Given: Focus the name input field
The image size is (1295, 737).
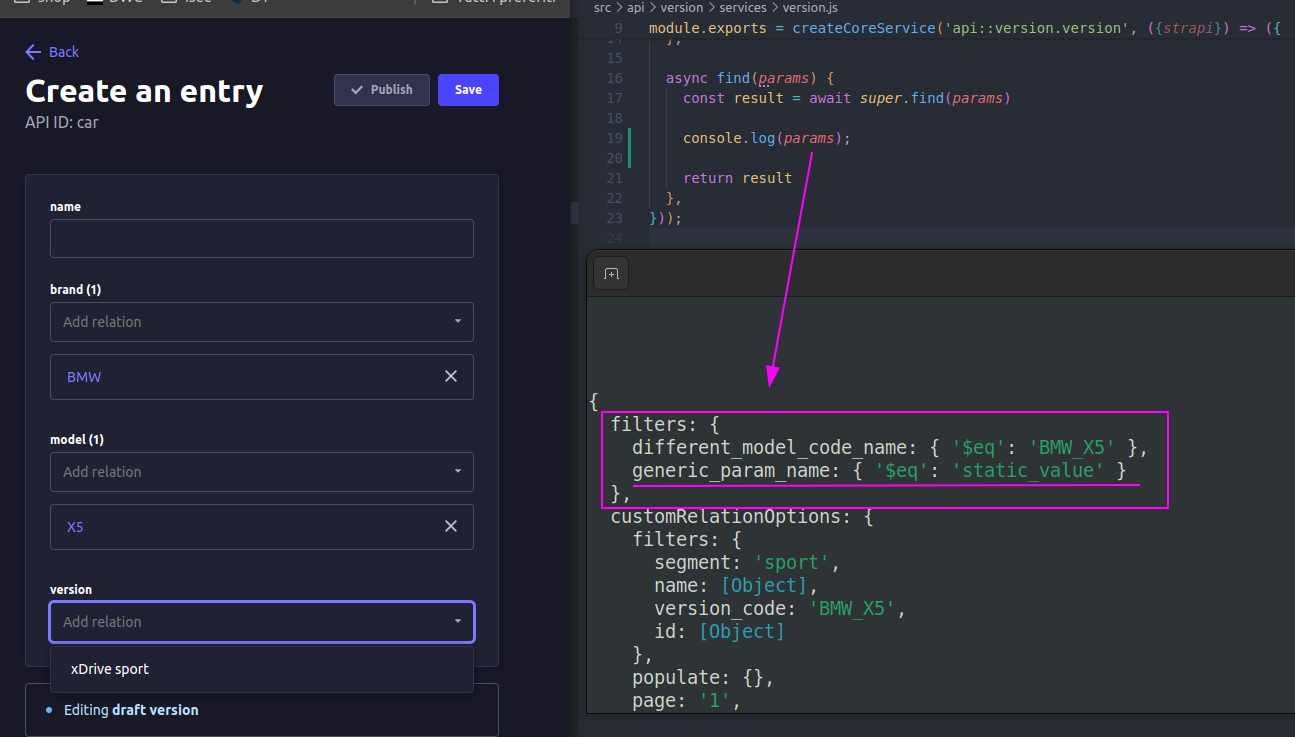Looking at the screenshot, I should coord(262,239).
